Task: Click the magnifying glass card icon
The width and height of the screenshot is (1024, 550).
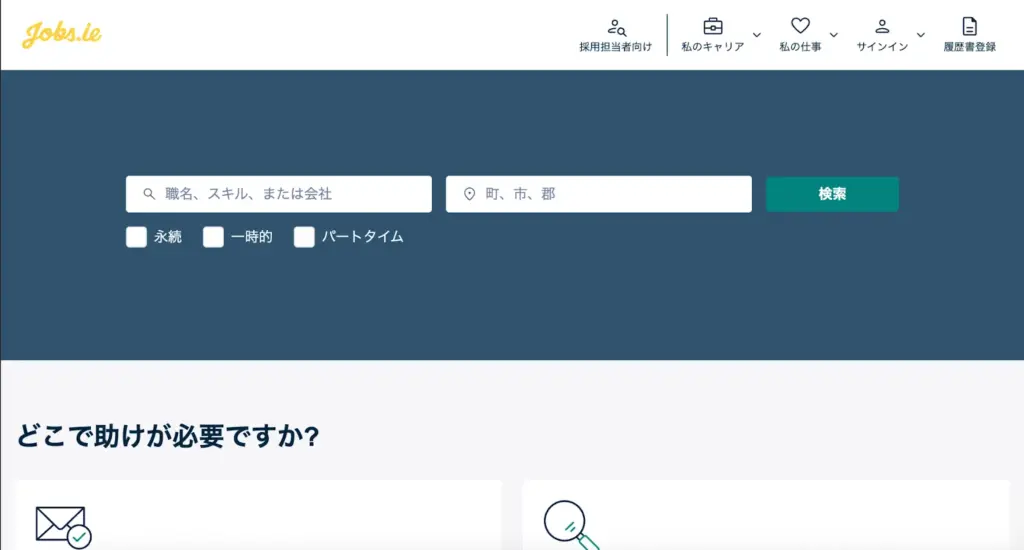Action: coord(571,525)
